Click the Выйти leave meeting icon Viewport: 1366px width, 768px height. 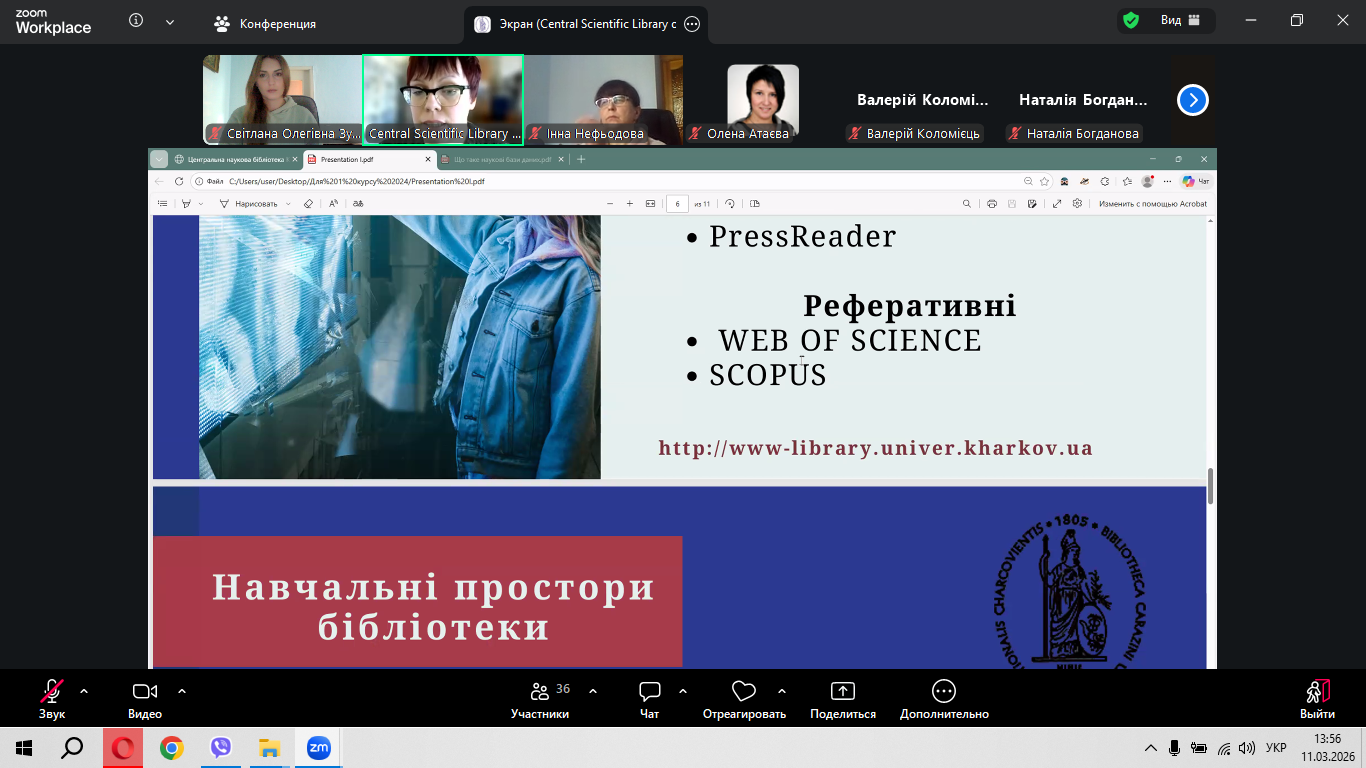[1317, 692]
